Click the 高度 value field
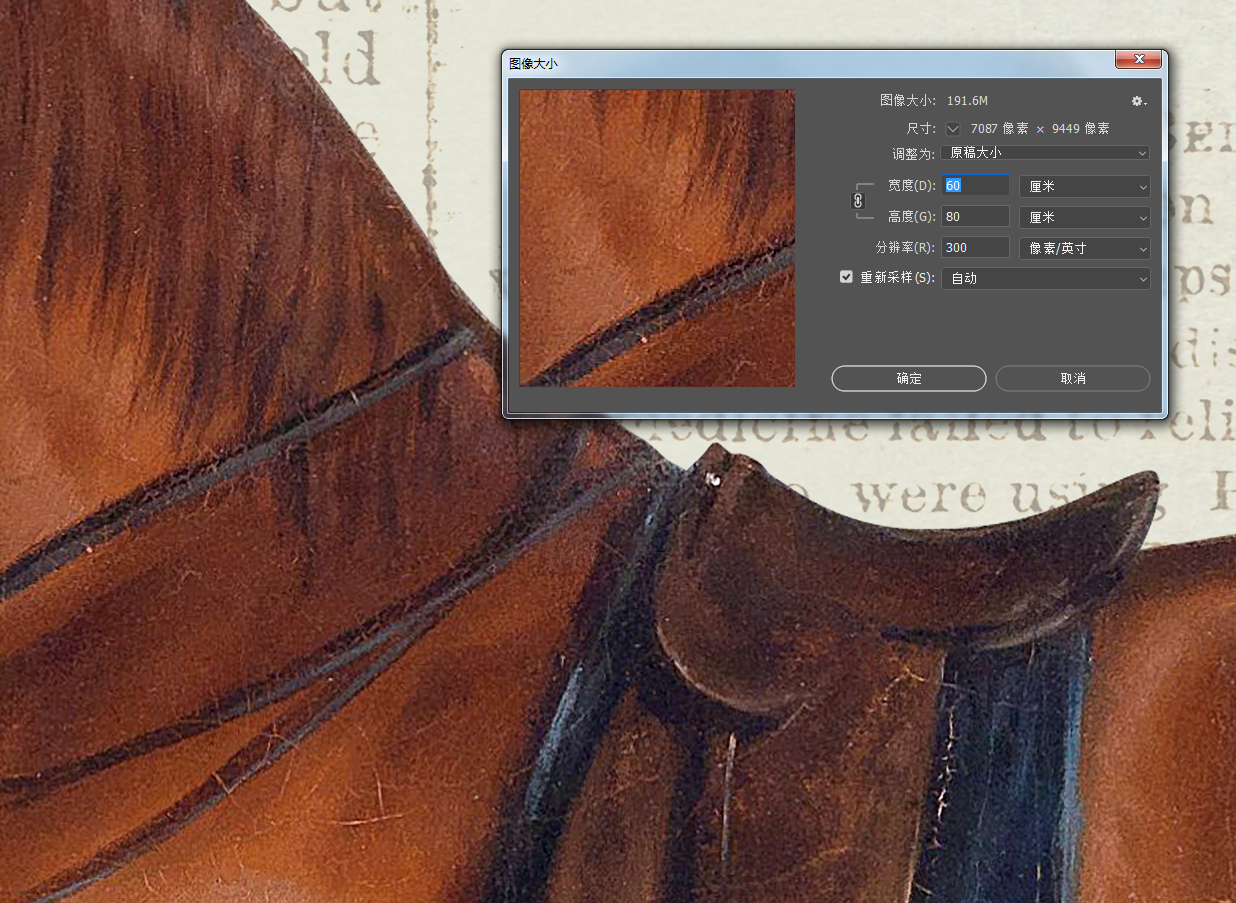This screenshot has height=903, width=1236. [x=975, y=217]
